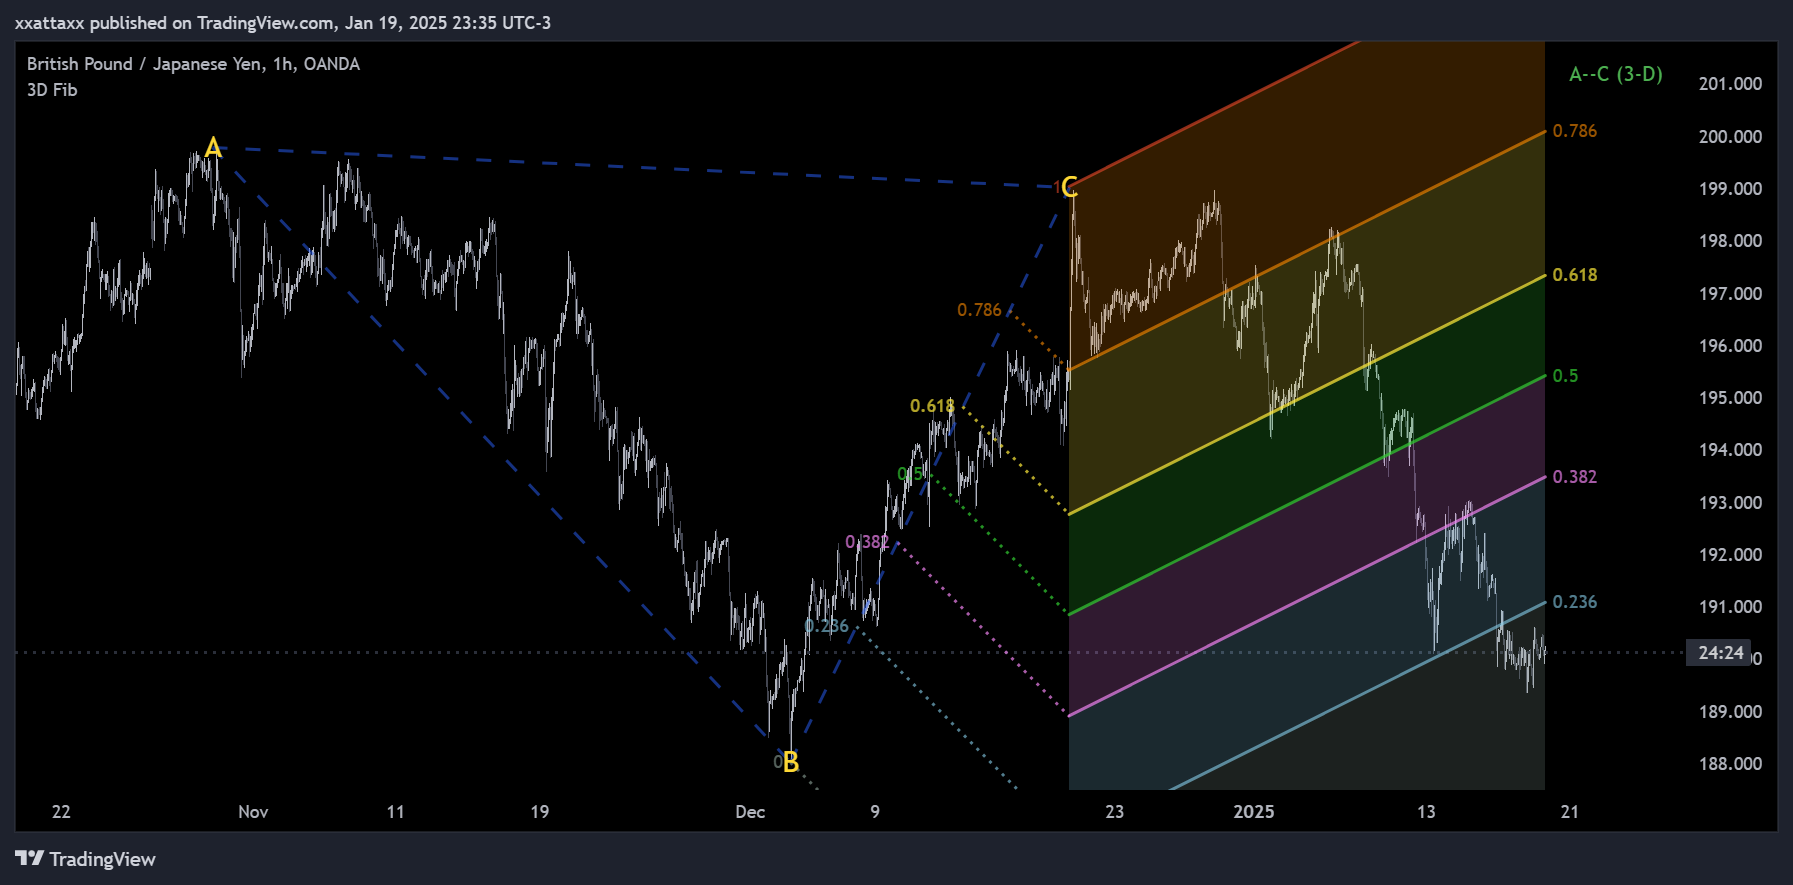Click the 191.000 price axis label
1793x885 pixels.
pyautogui.click(x=1730, y=607)
